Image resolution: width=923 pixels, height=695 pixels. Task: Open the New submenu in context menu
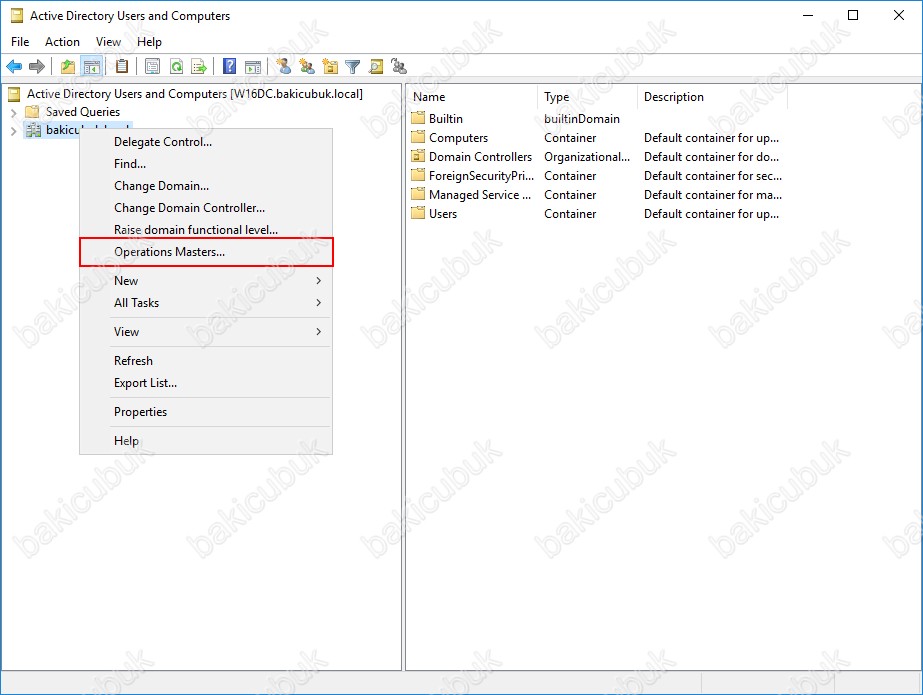coord(206,281)
